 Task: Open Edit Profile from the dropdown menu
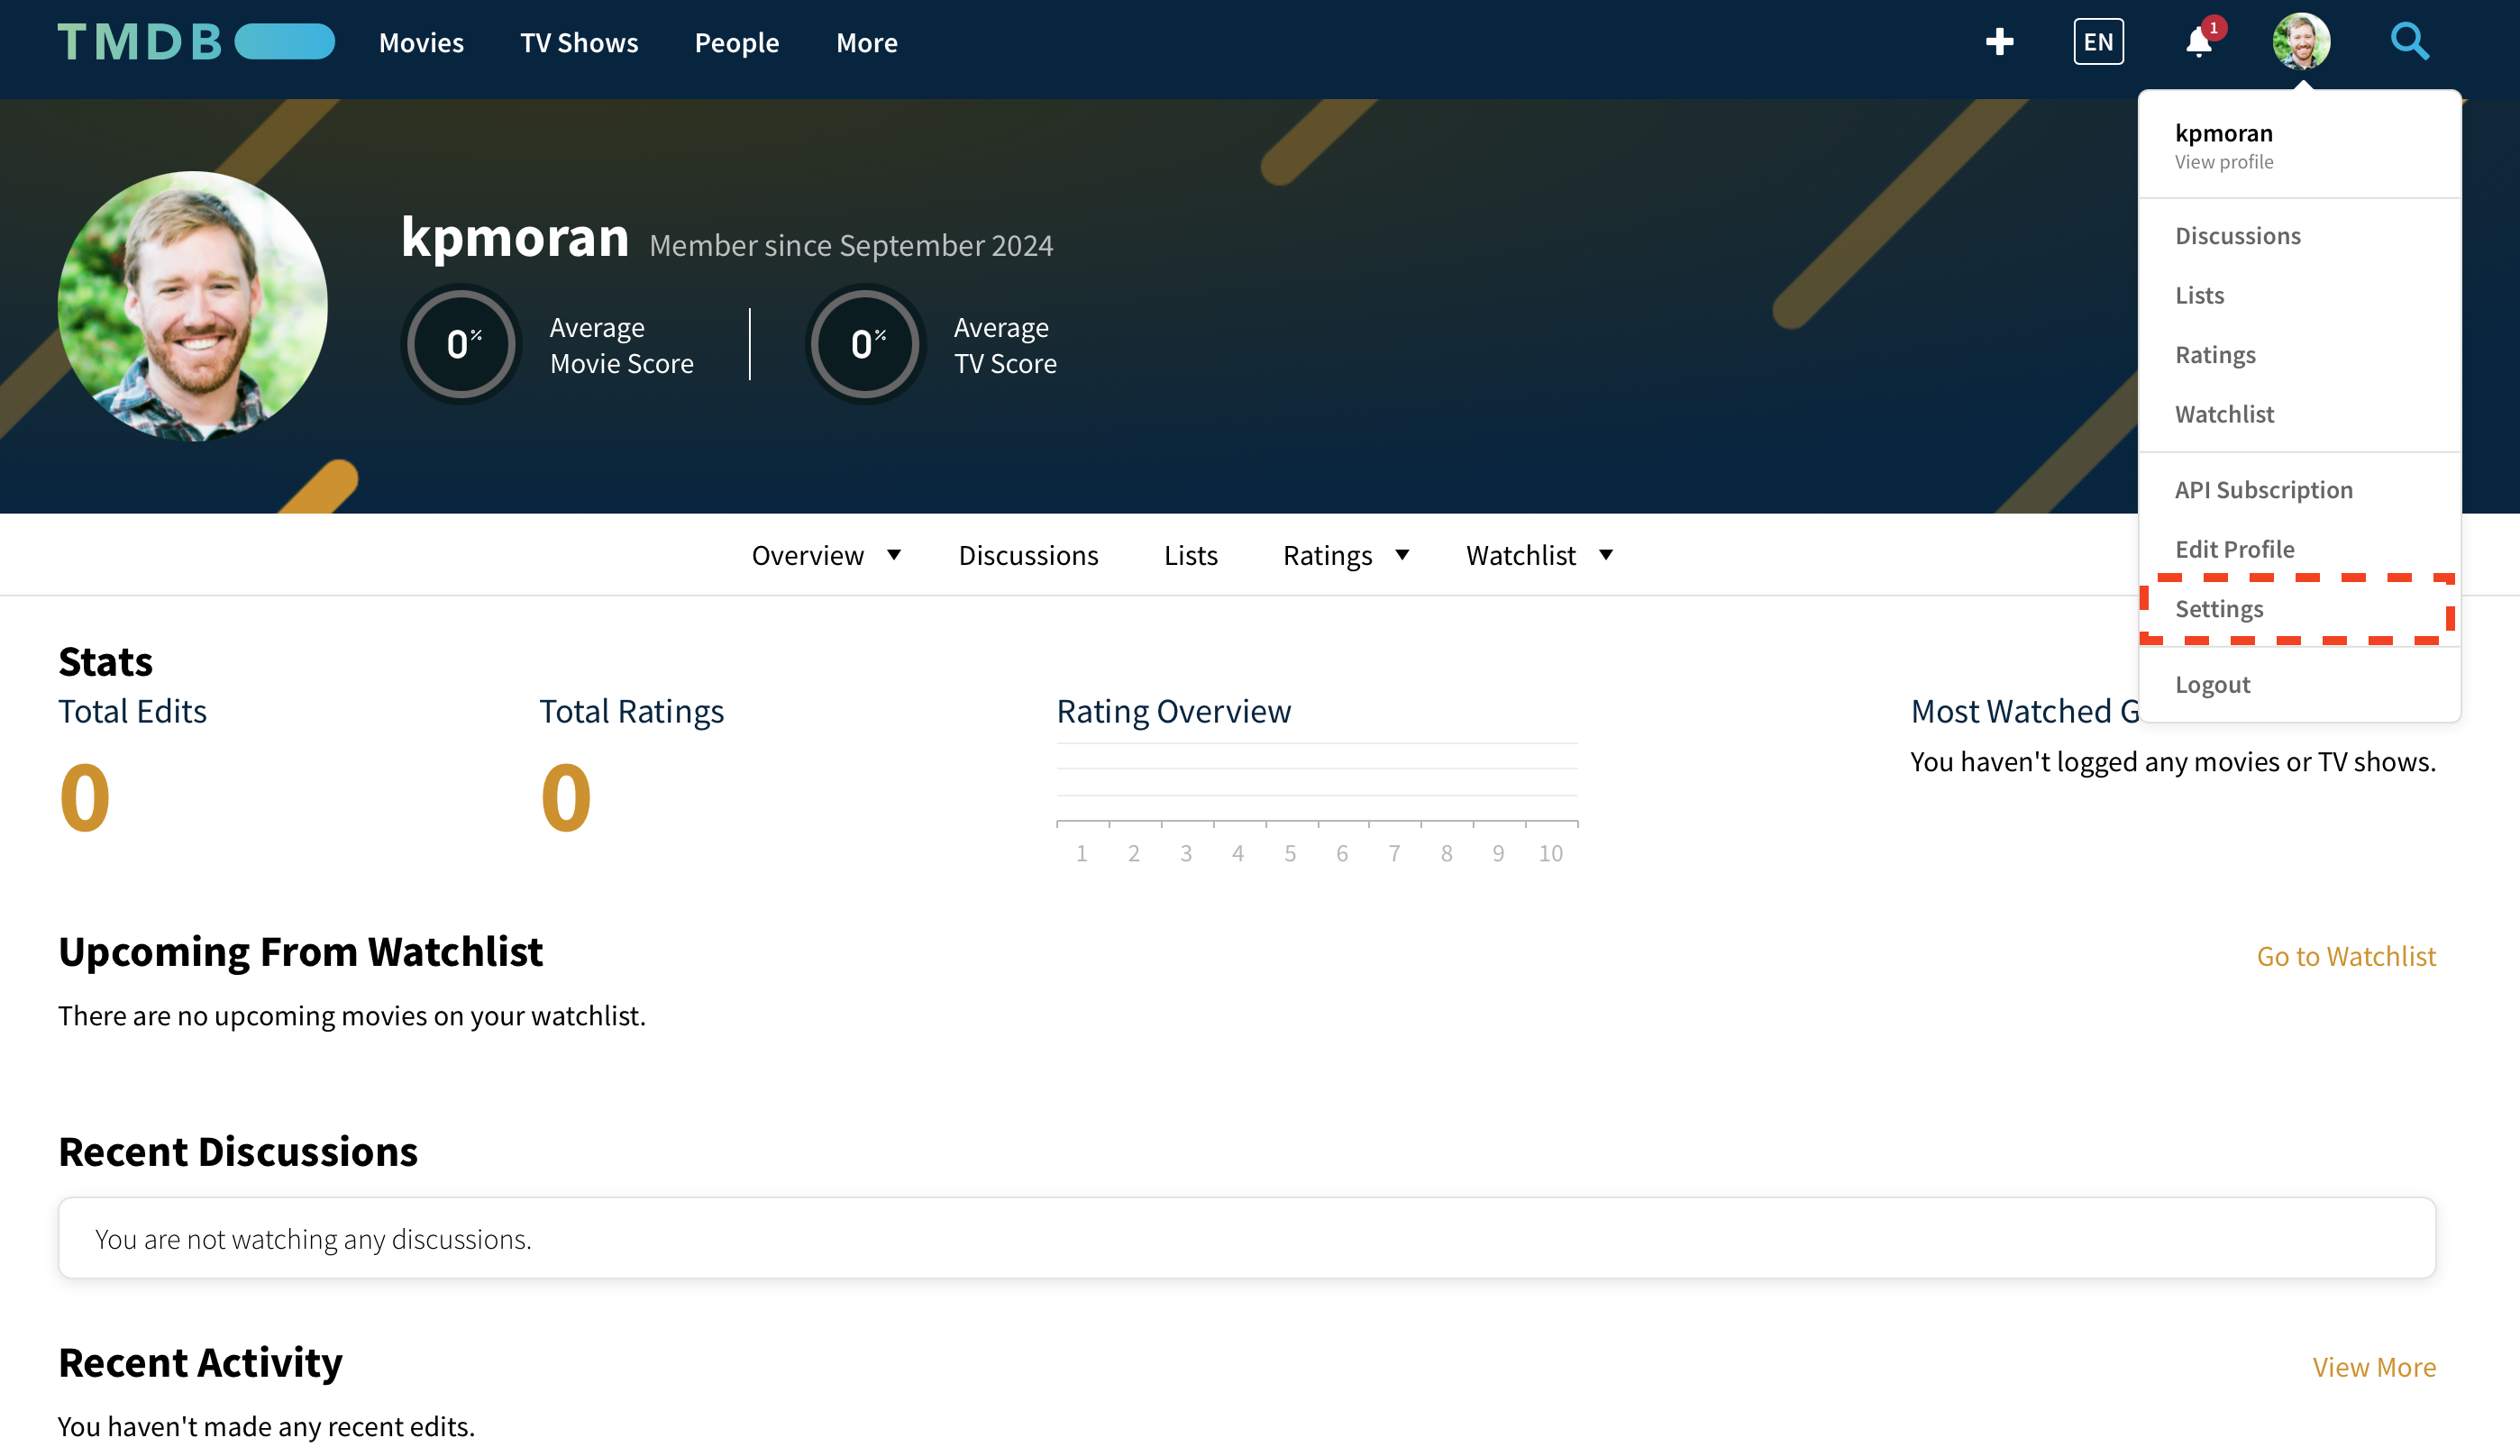[2235, 548]
